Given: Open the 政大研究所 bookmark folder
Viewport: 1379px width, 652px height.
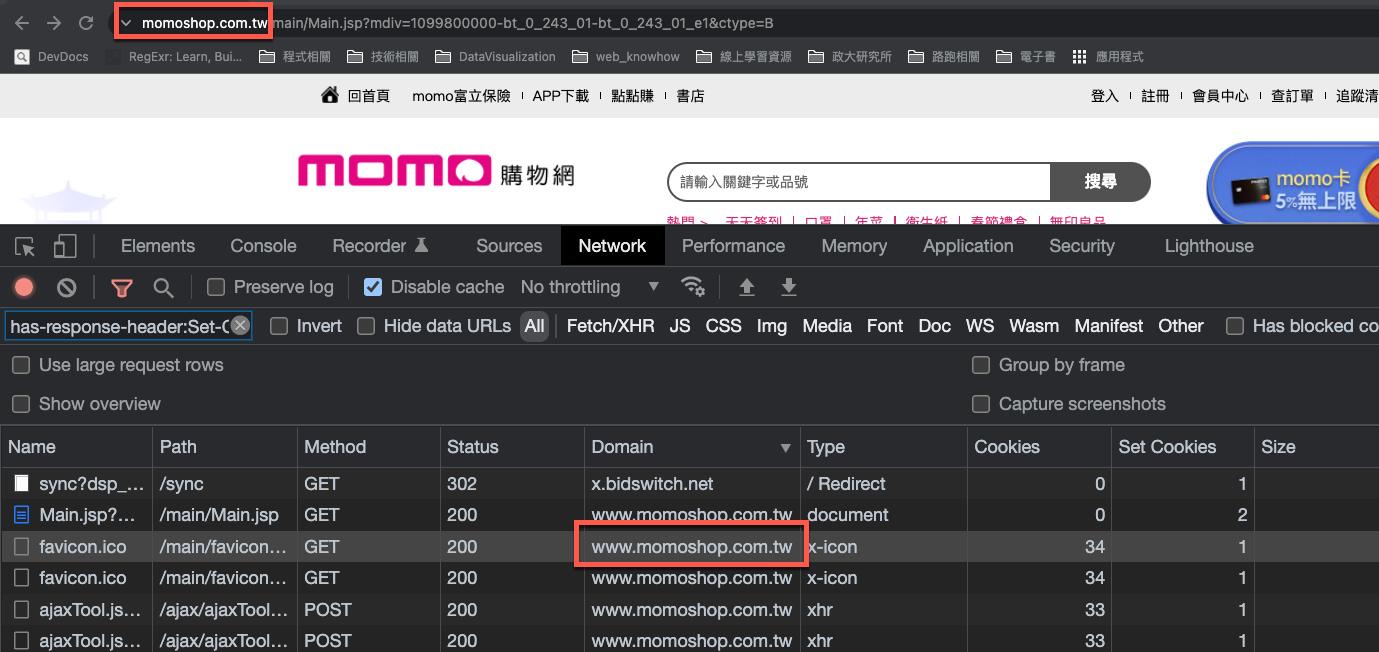Looking at the screenshot, I should [x=850, y=57].
